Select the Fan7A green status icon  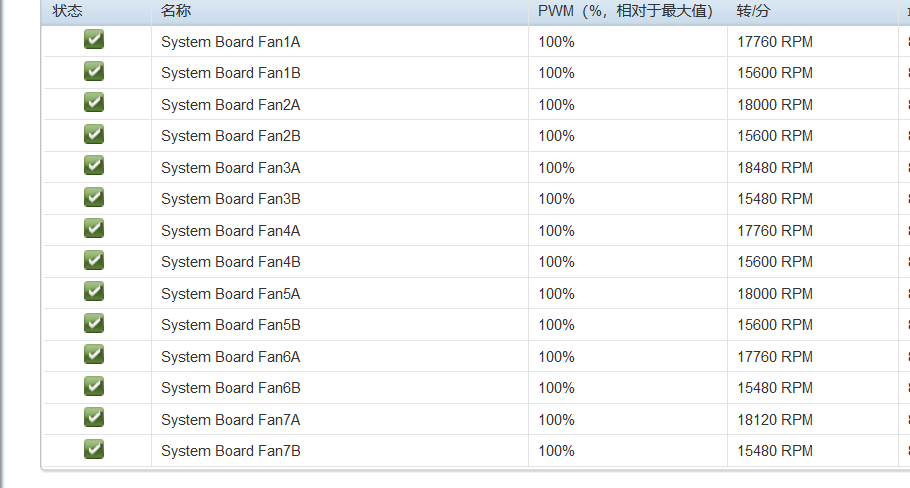(x=94, y=417)
